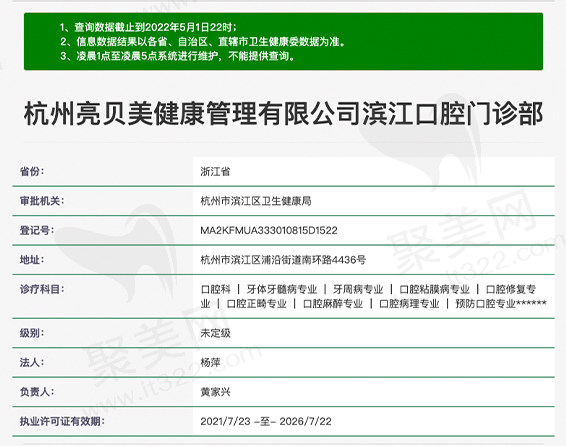Click the second notice line about 卫生健康委数据

[203, 42]
